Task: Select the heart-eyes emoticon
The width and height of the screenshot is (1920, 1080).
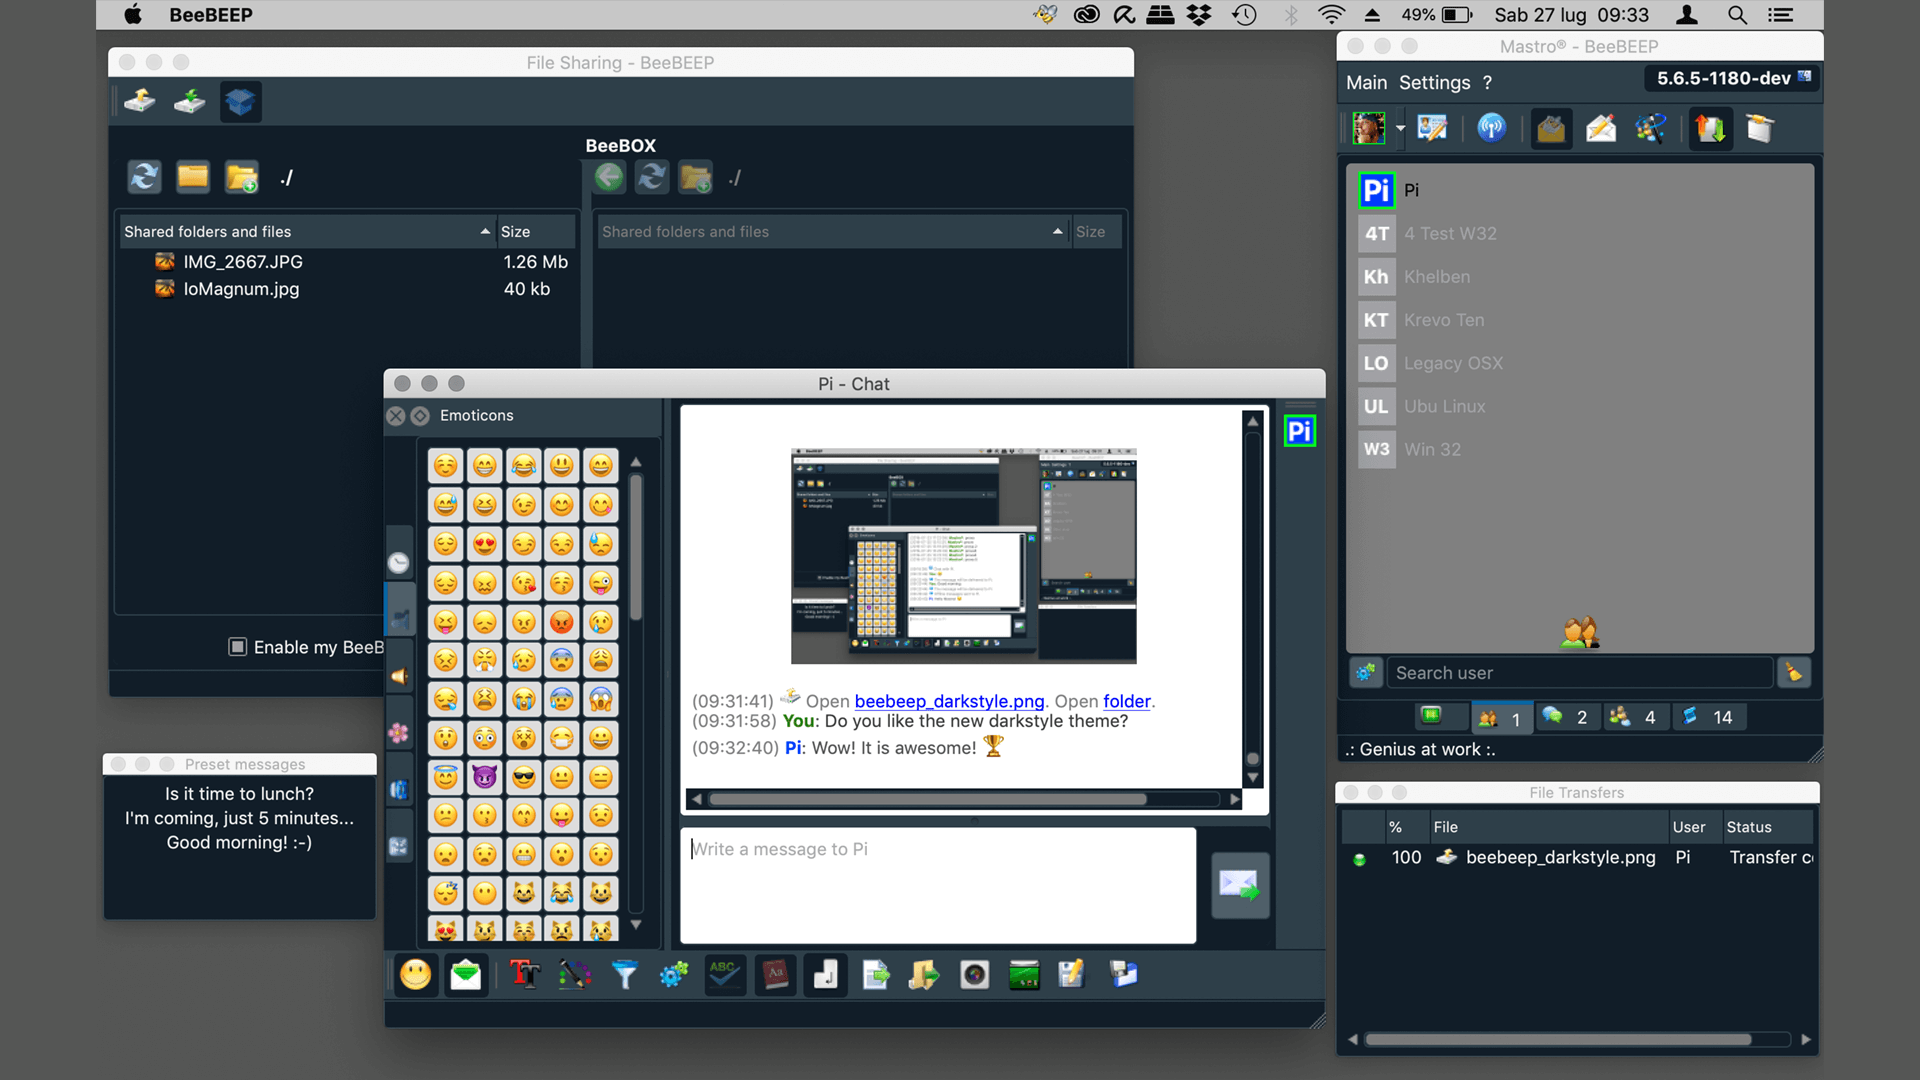Action: coord(485,544)
